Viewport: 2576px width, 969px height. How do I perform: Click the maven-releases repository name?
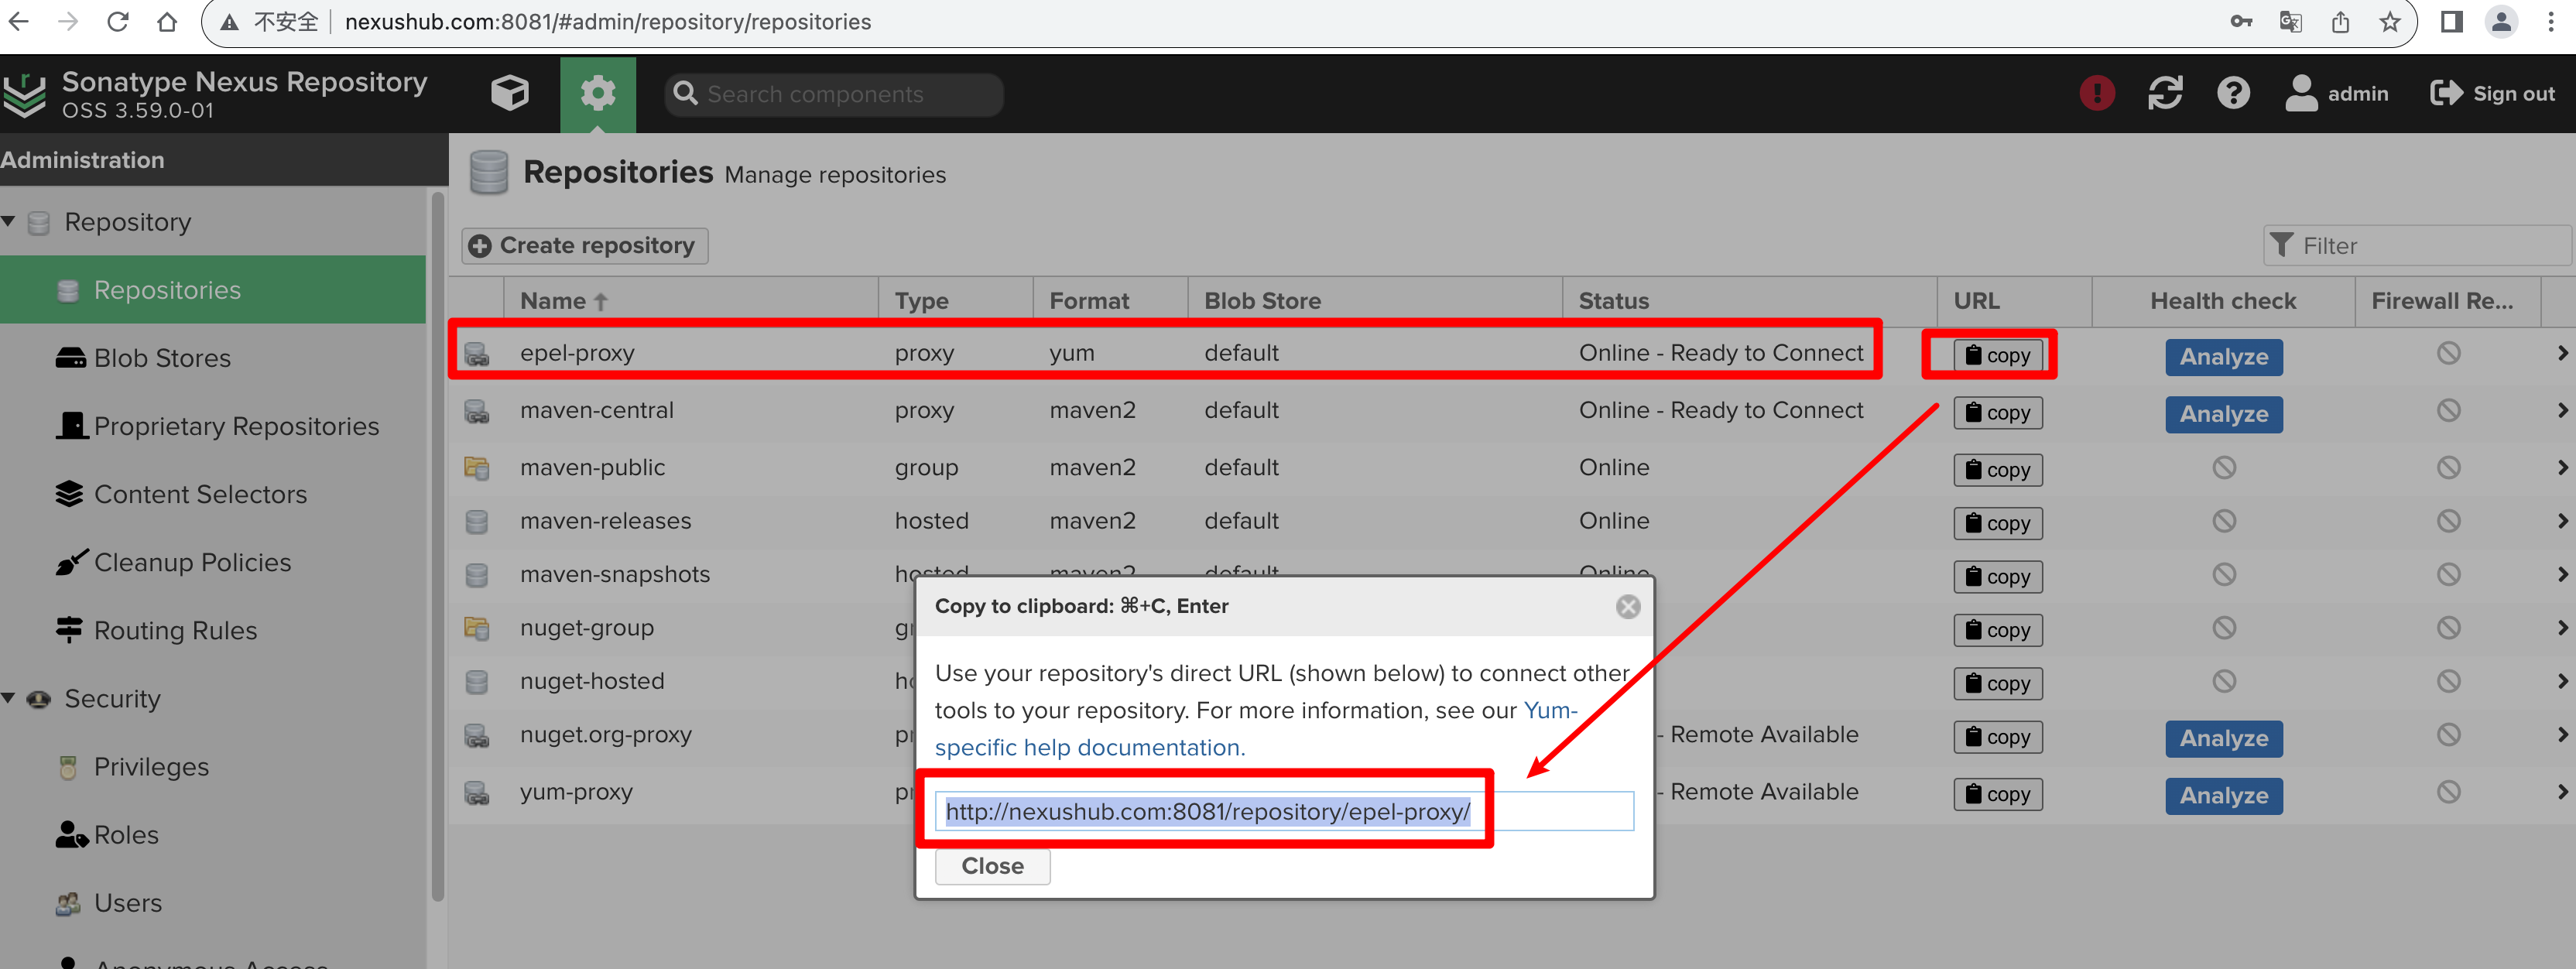pos(605,521)
